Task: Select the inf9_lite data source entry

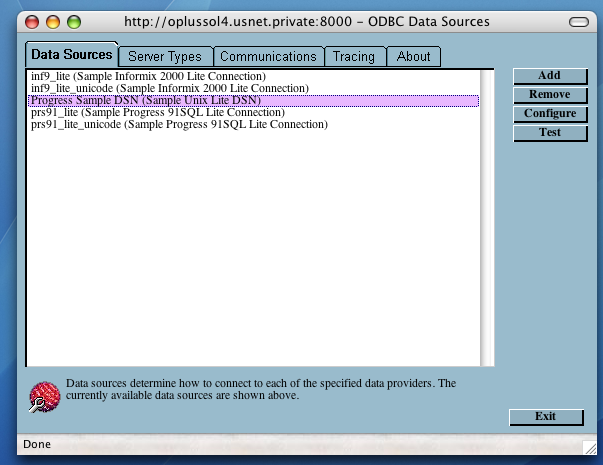Action: [148, 77]
